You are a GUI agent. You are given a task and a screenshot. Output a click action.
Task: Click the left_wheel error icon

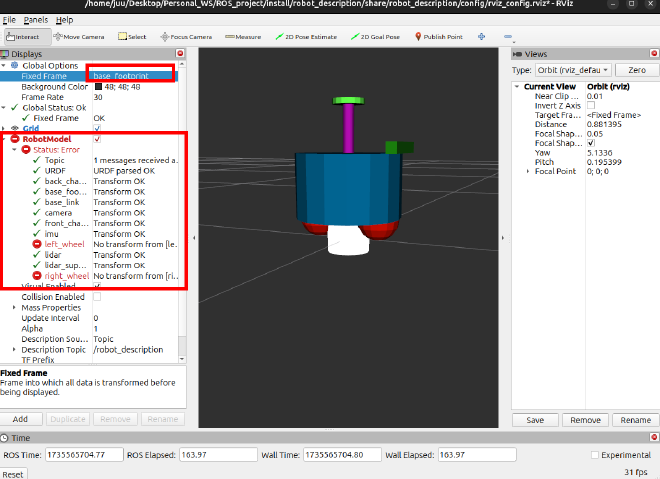coord(37,244)
